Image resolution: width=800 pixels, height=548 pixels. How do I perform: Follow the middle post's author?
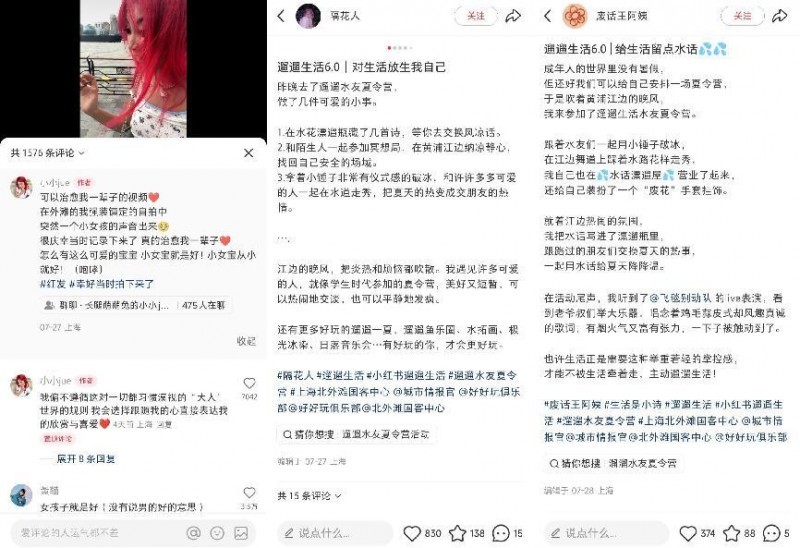click(x=476, y=16)
